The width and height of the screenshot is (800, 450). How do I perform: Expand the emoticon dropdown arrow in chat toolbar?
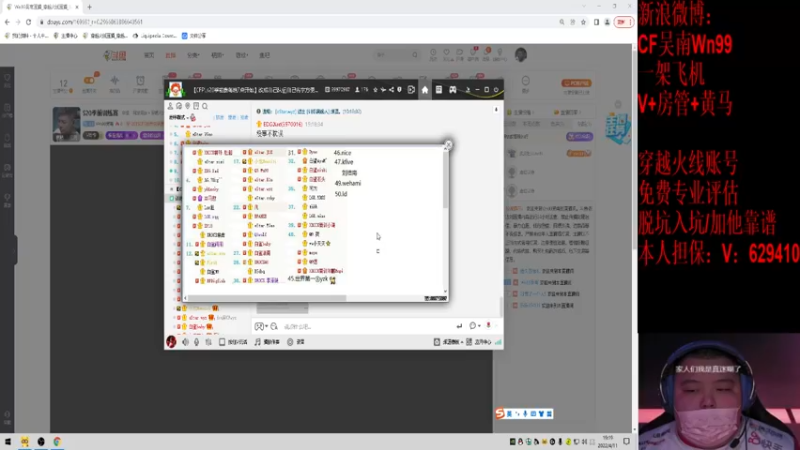pyautogui.click(x=266, y=327)
